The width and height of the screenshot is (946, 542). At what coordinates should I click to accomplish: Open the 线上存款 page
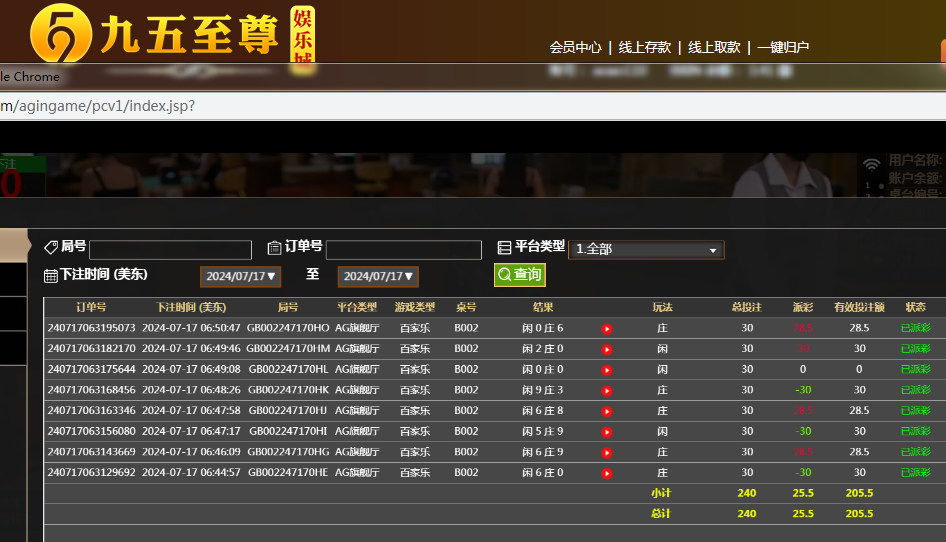point(644,47)
